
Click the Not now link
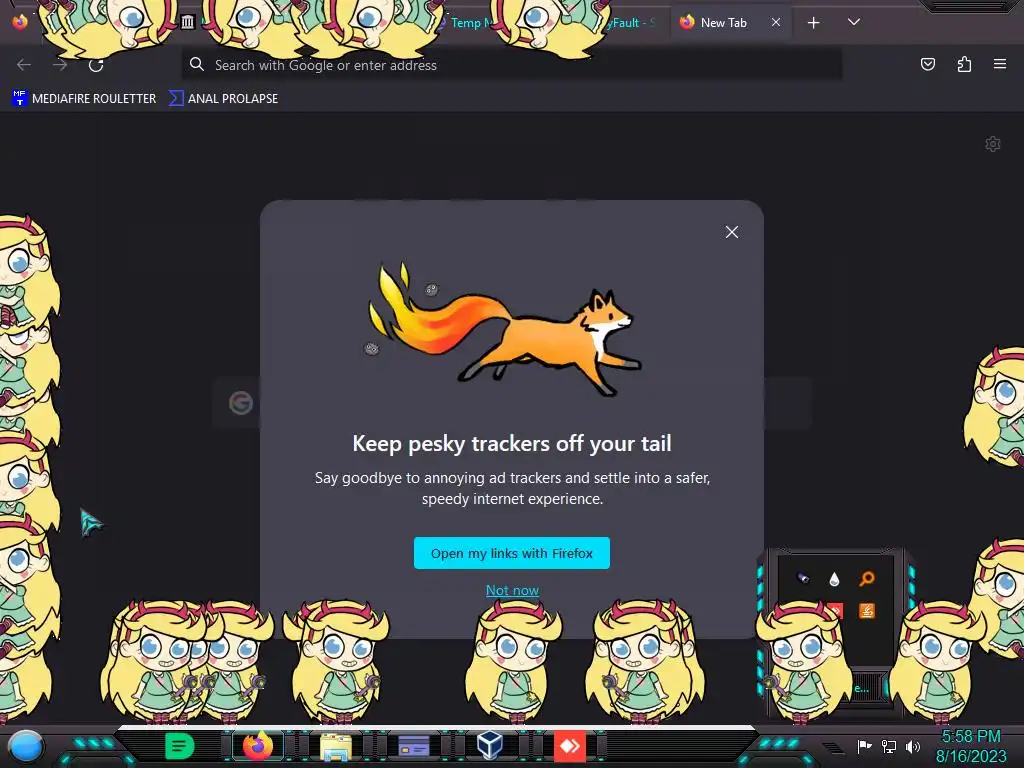coord(512,590)
